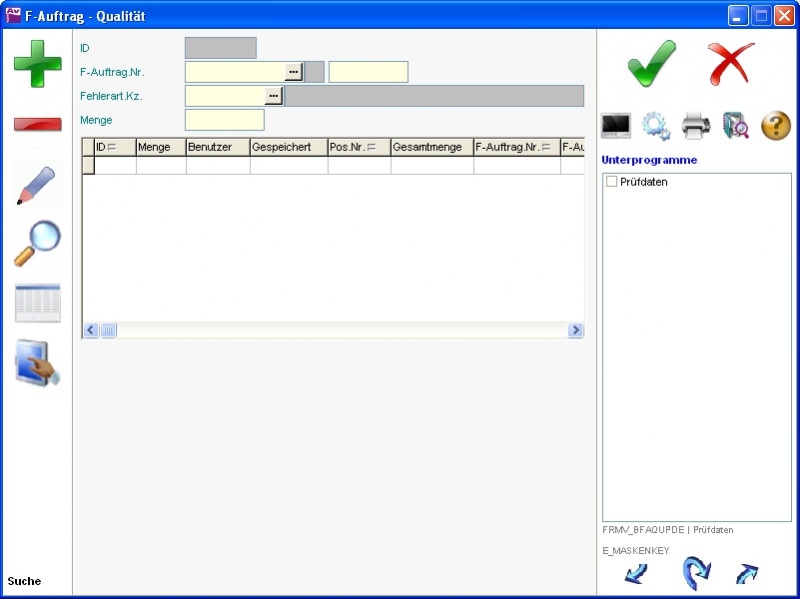Open F-Auftrag.Nr. lookup ellipsis button

293,72
